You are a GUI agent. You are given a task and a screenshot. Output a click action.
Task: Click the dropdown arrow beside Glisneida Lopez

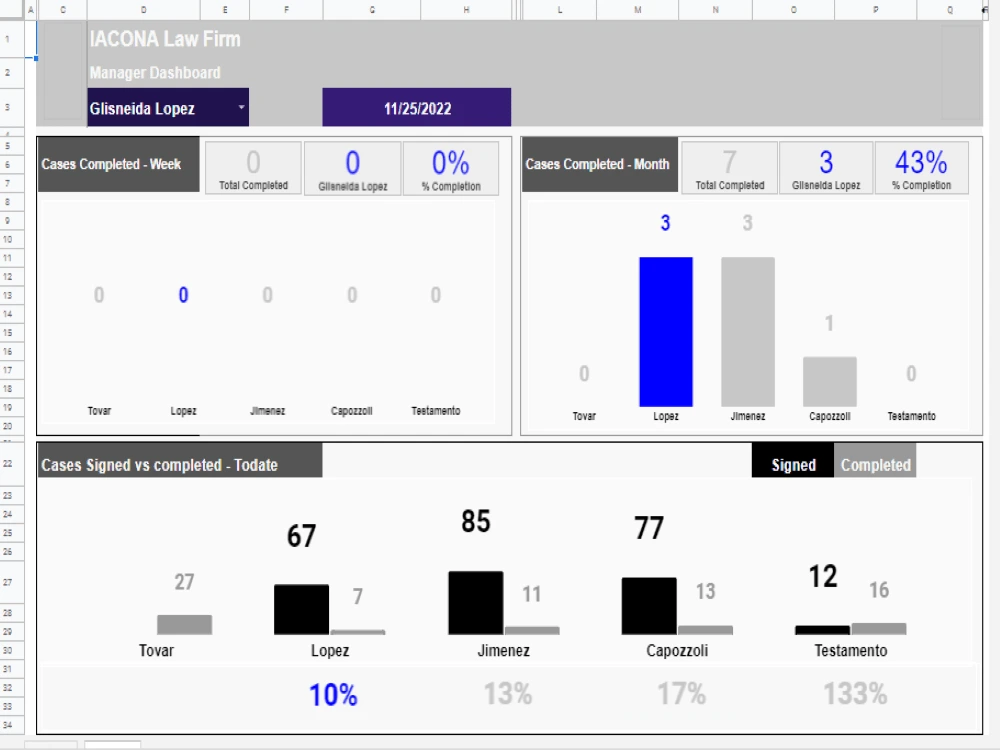pos(240,107)
